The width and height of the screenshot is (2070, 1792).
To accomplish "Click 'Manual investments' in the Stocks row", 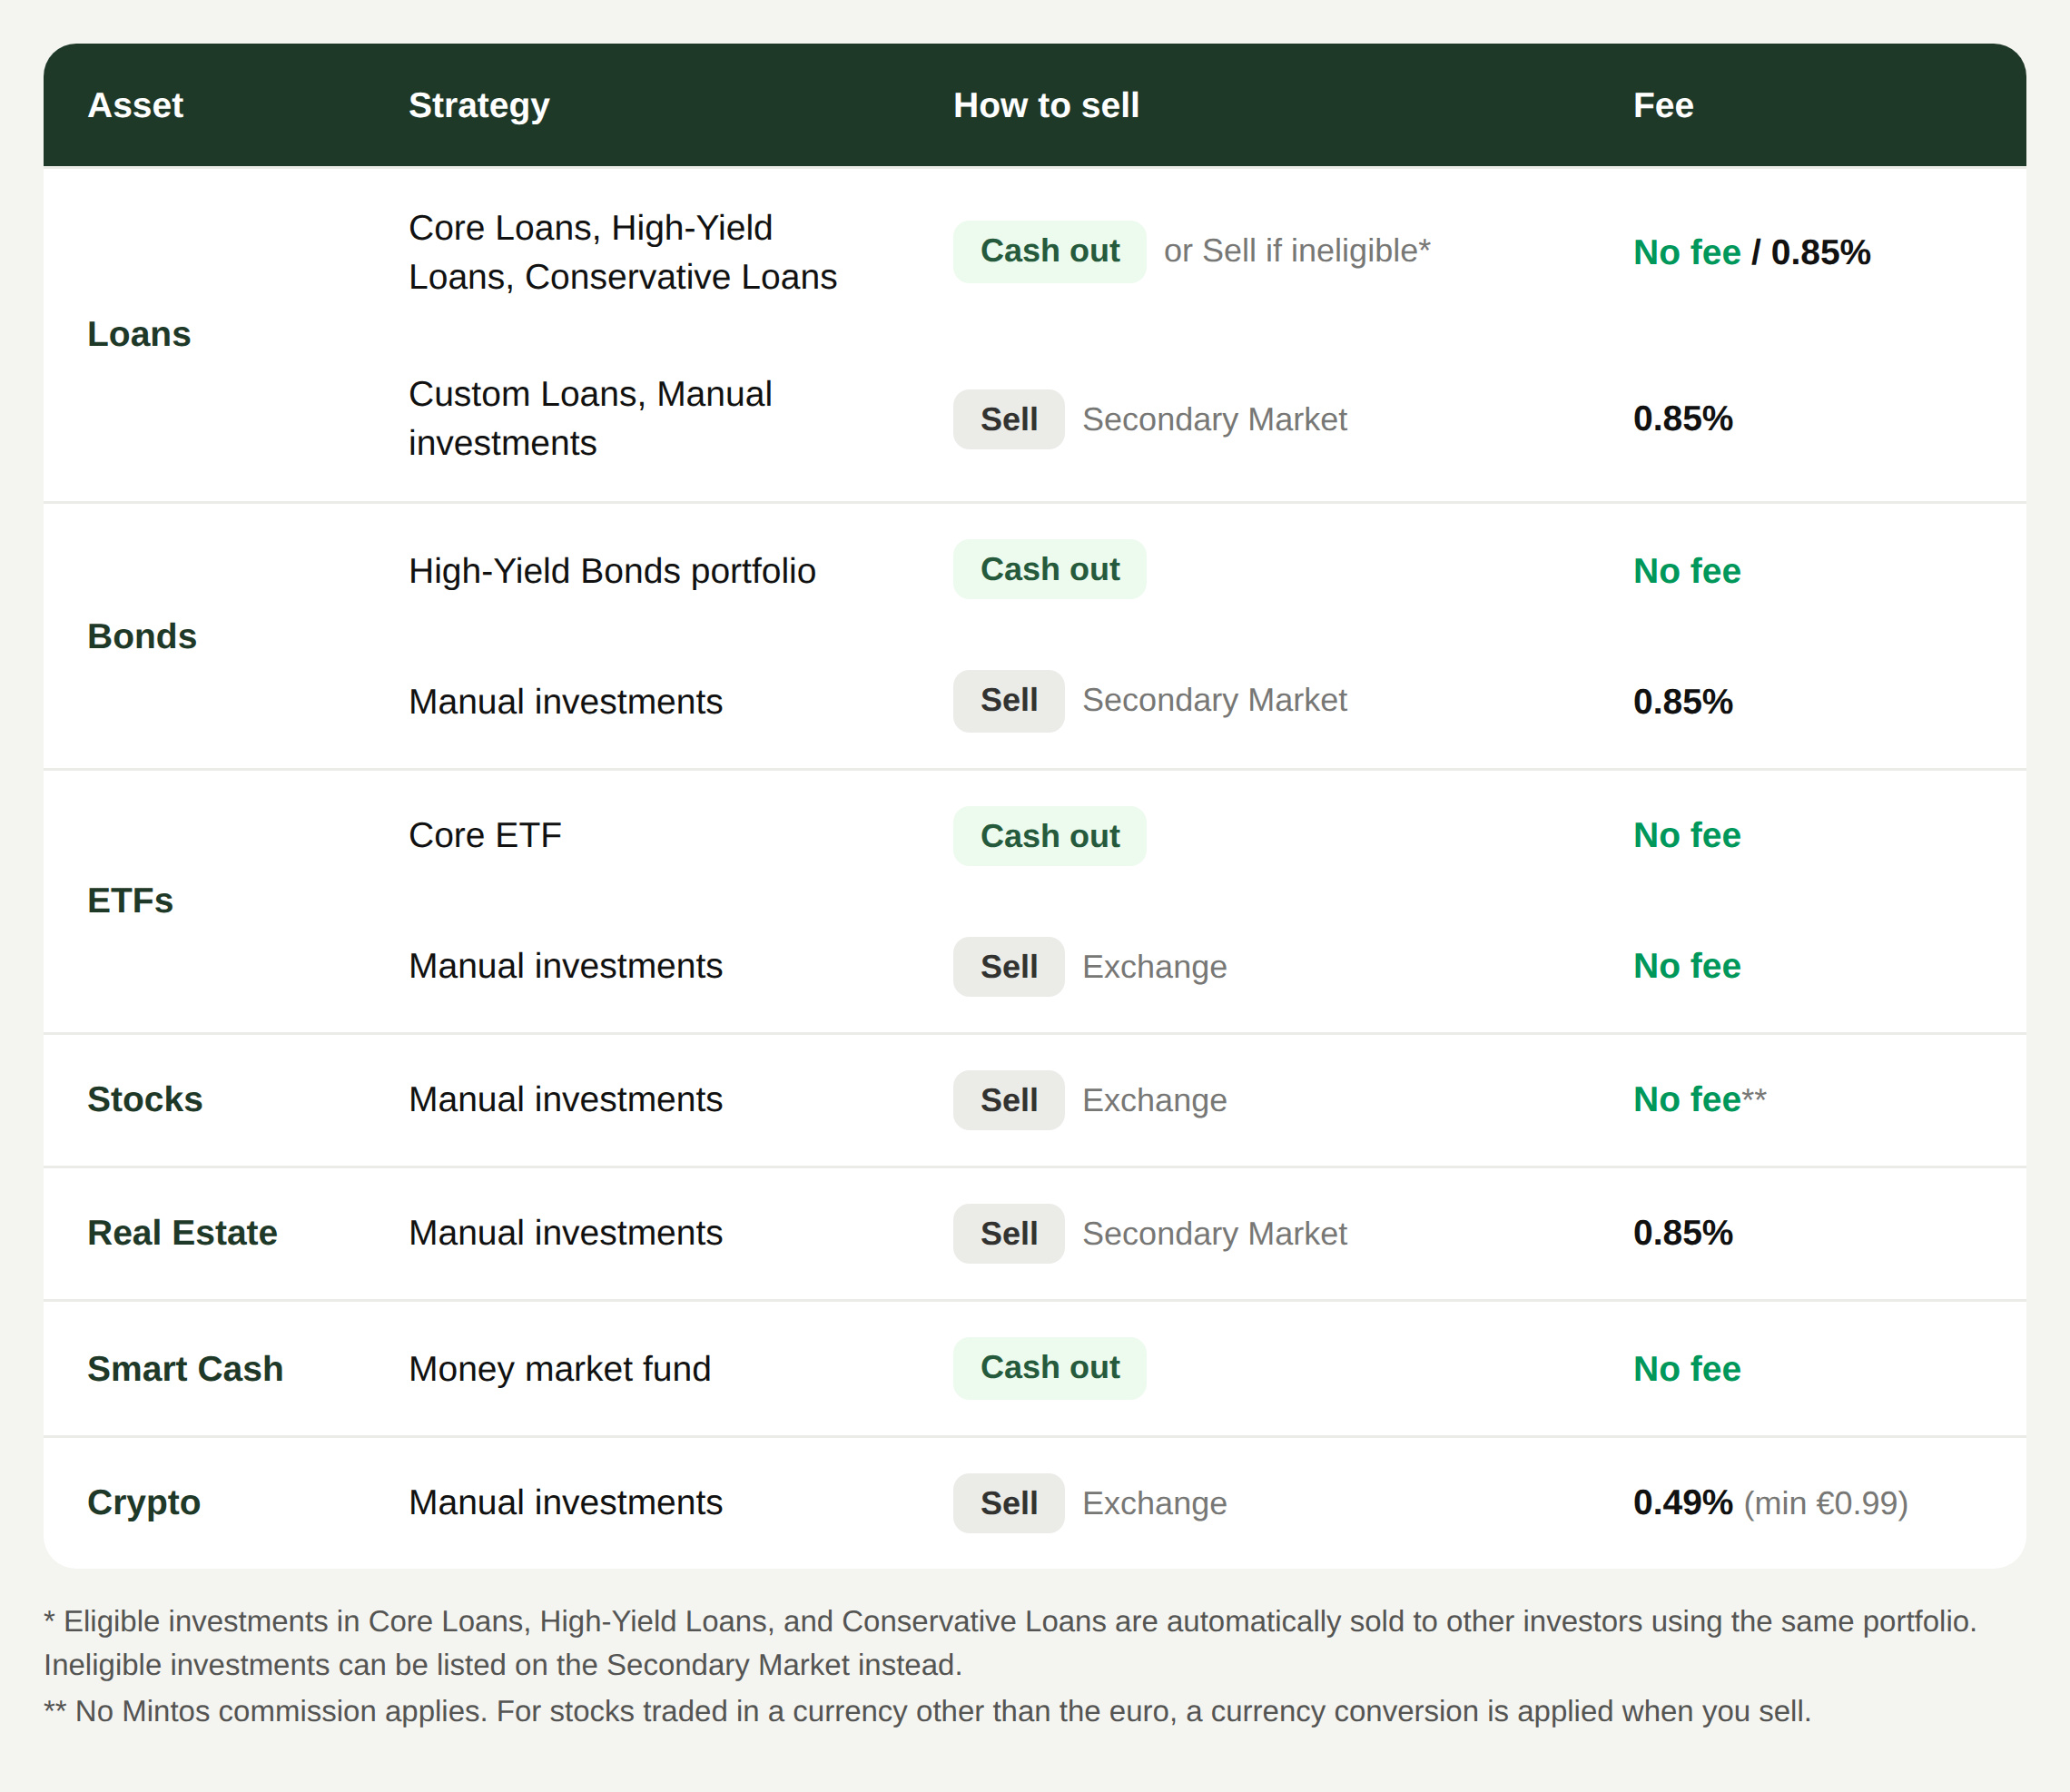I will [565, 1099].
